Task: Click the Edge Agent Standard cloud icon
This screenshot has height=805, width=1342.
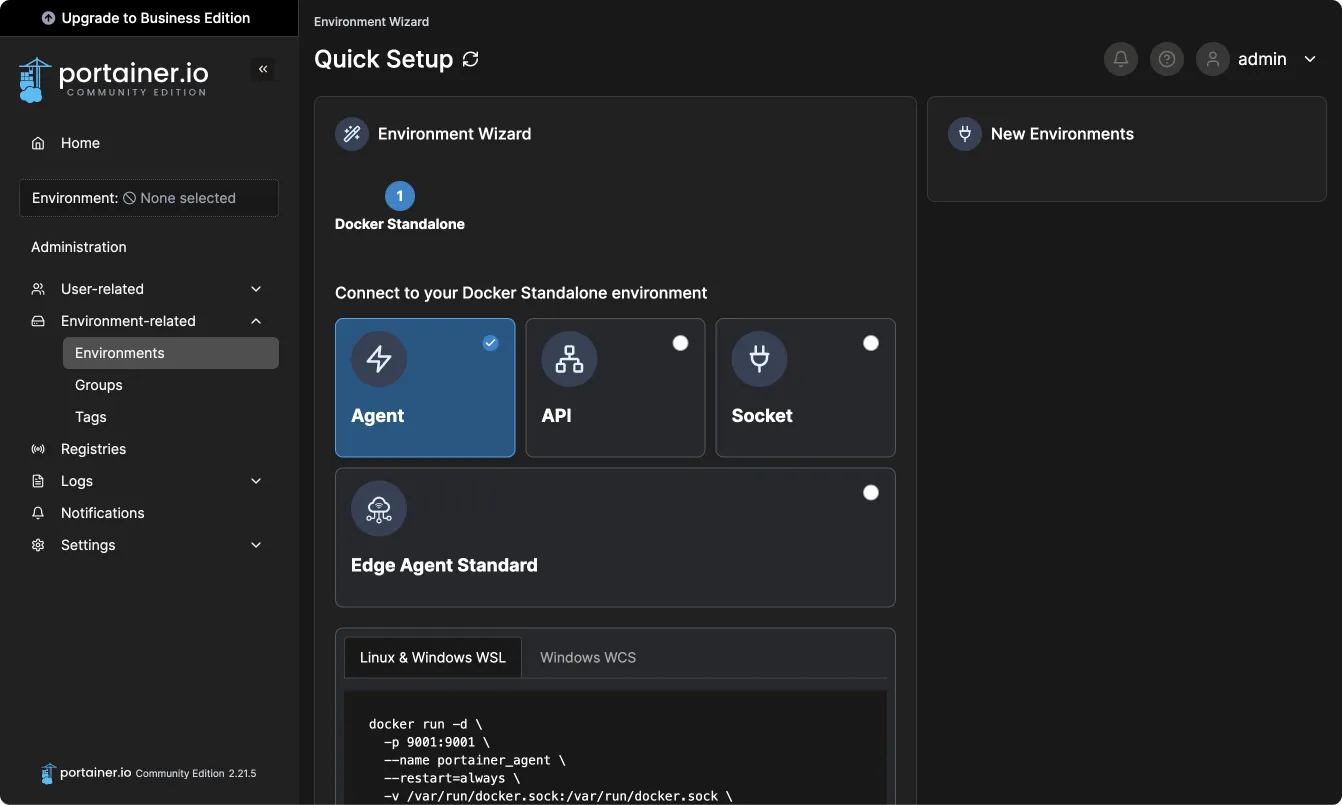Action: [x=379, y=509]
